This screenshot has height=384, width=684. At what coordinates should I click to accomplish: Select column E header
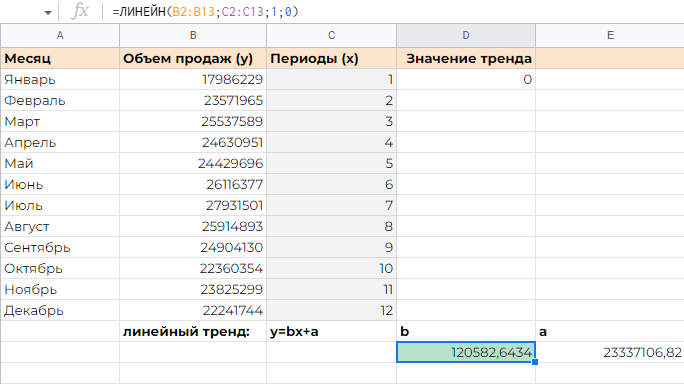[610, 35]
